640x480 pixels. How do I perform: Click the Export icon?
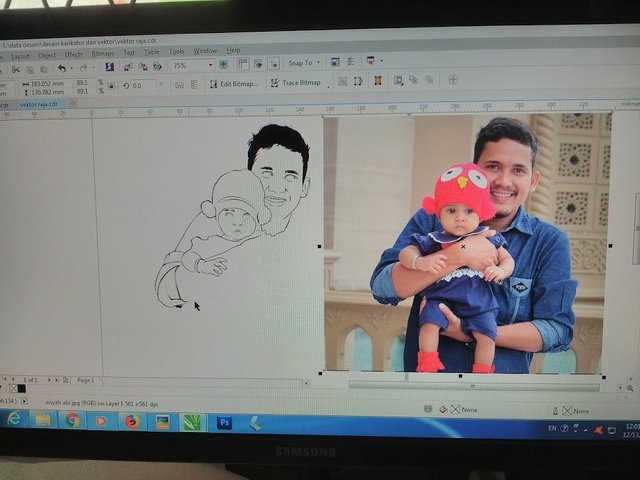[143, 66]
